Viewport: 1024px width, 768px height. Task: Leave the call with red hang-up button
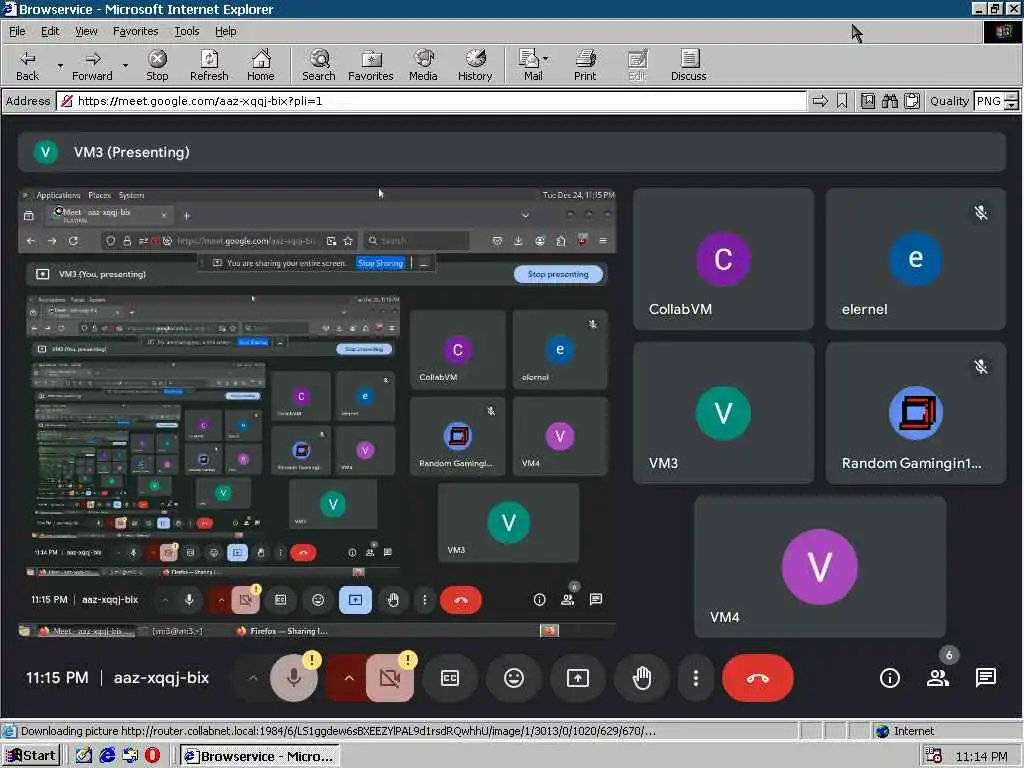coord(758,678)
